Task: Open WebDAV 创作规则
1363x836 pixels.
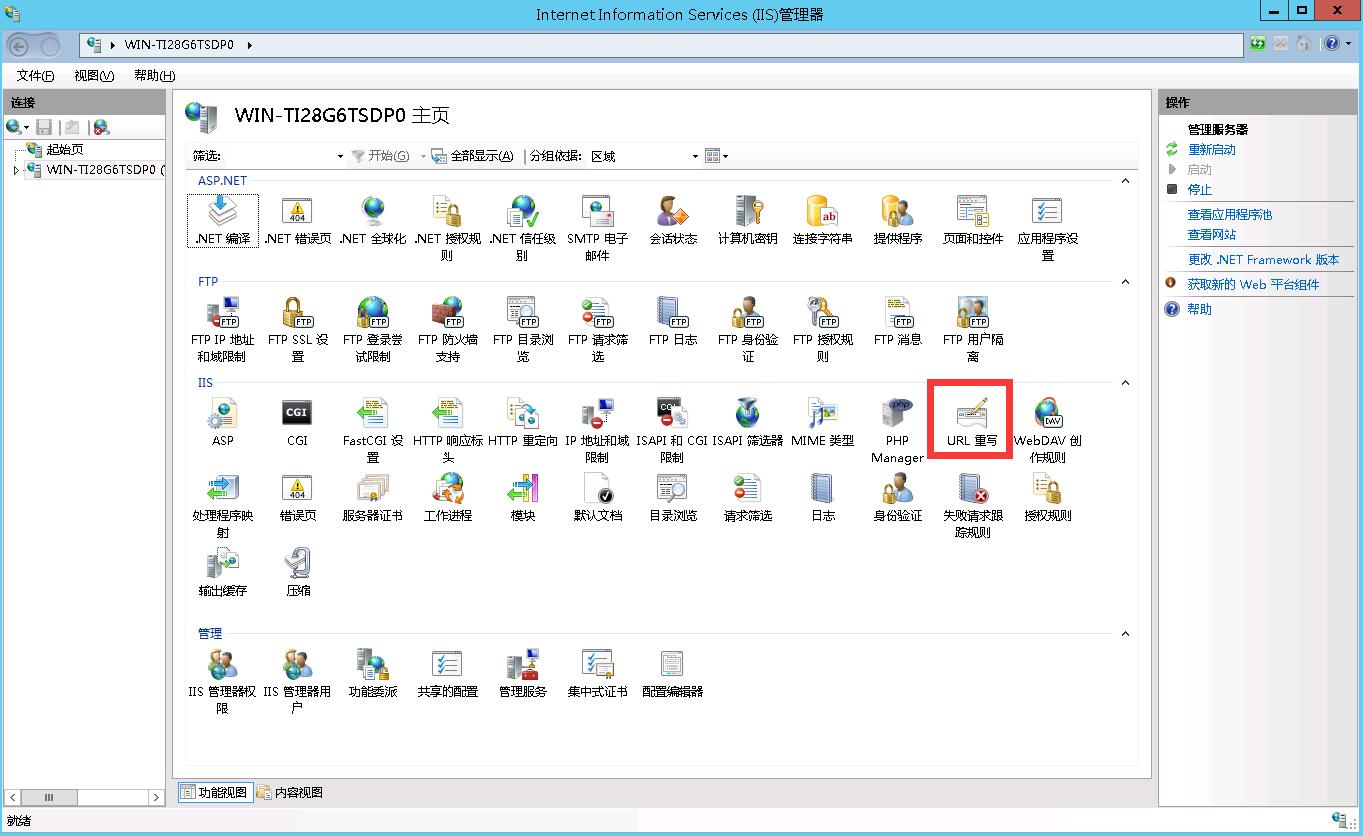Action: 1046,420
